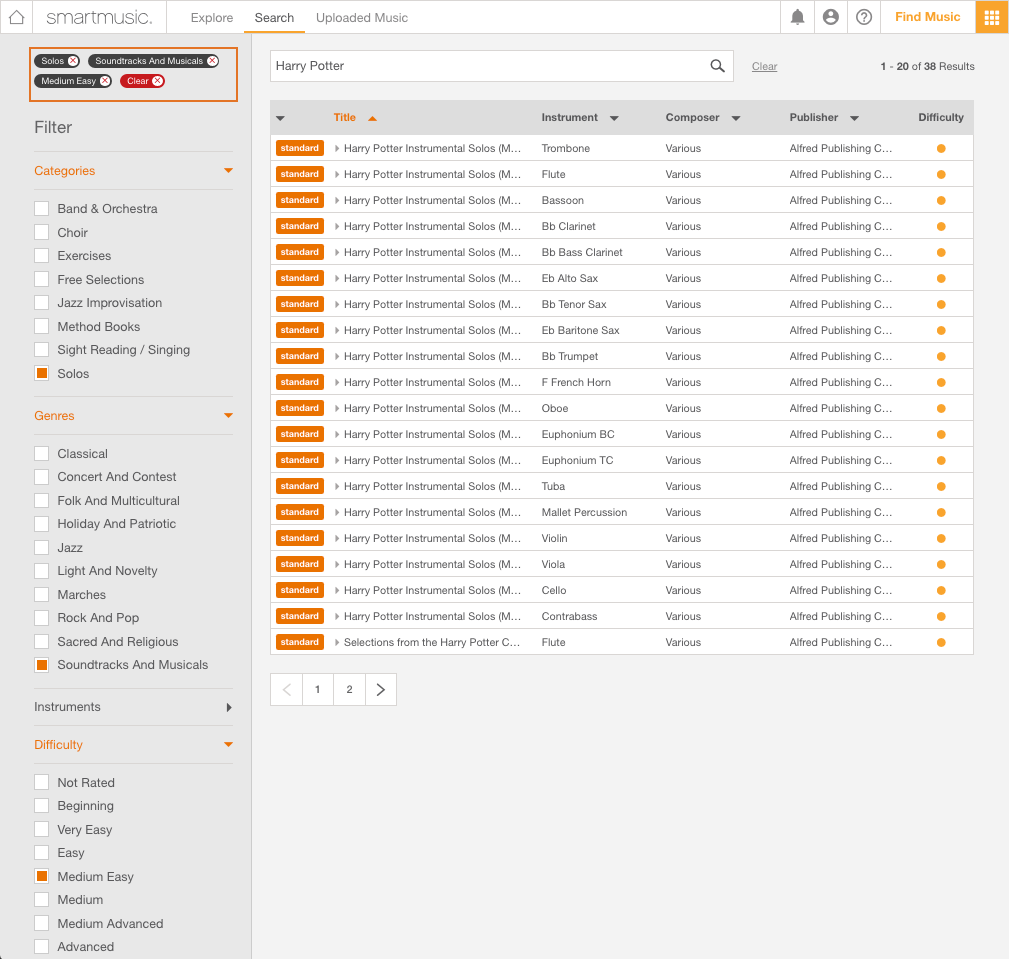Open the help question mark icon
This screenshot has height=959, width=1009.
click(864, 17)
